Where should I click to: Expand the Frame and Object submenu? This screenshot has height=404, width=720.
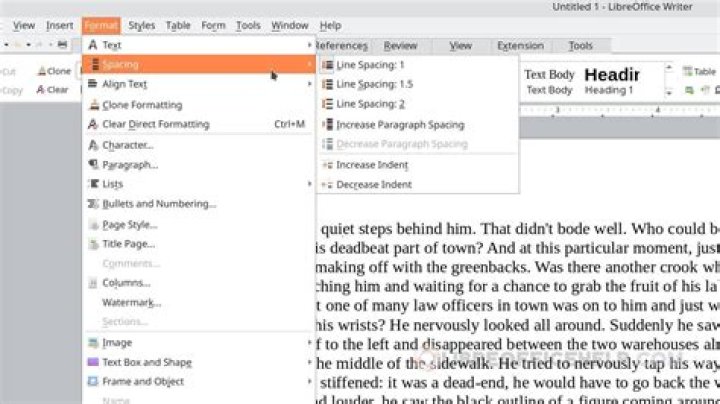tap(199, 382)
